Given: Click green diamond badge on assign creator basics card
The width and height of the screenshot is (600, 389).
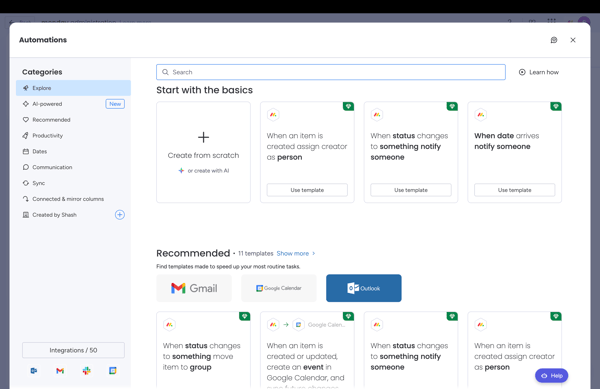Looking at the screenshot, I should point(348,106).
